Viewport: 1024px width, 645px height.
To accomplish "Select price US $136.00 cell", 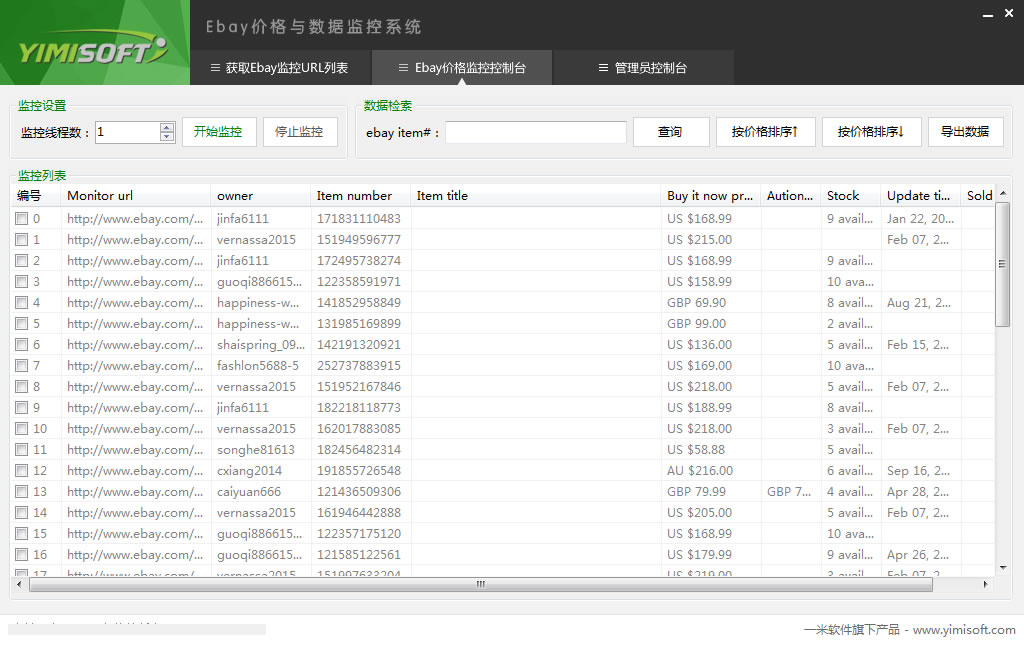I will [x=699, y=344].
